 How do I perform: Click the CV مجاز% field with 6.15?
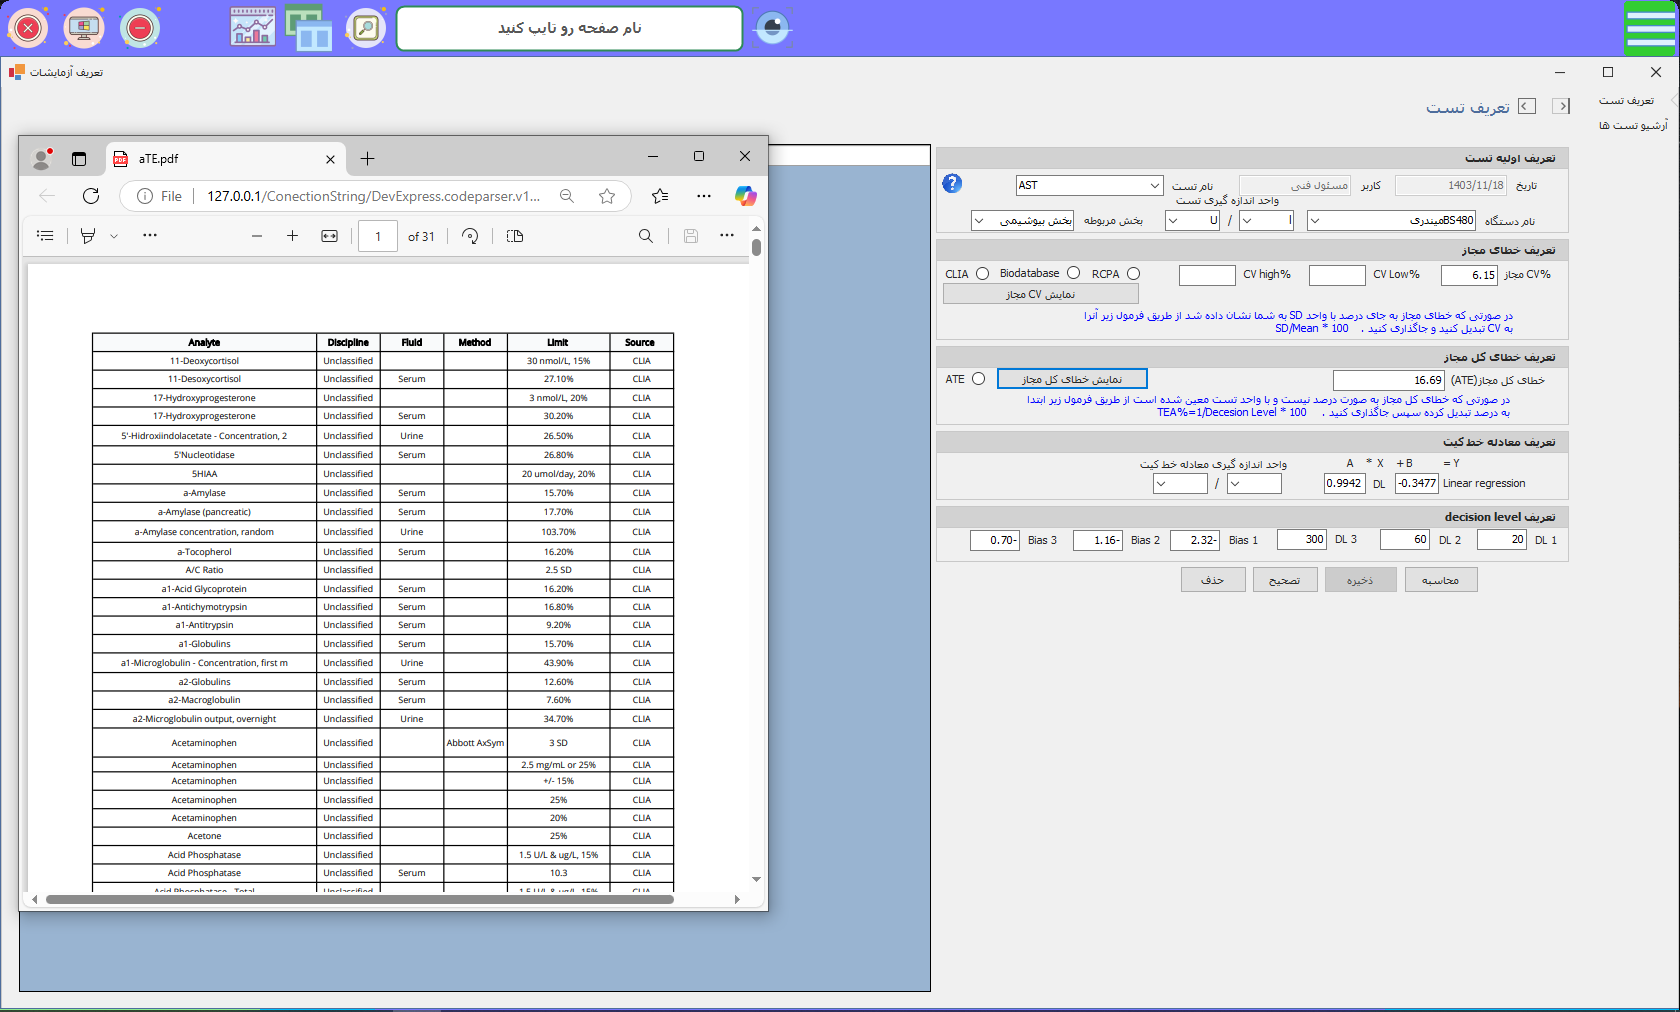1469,275
